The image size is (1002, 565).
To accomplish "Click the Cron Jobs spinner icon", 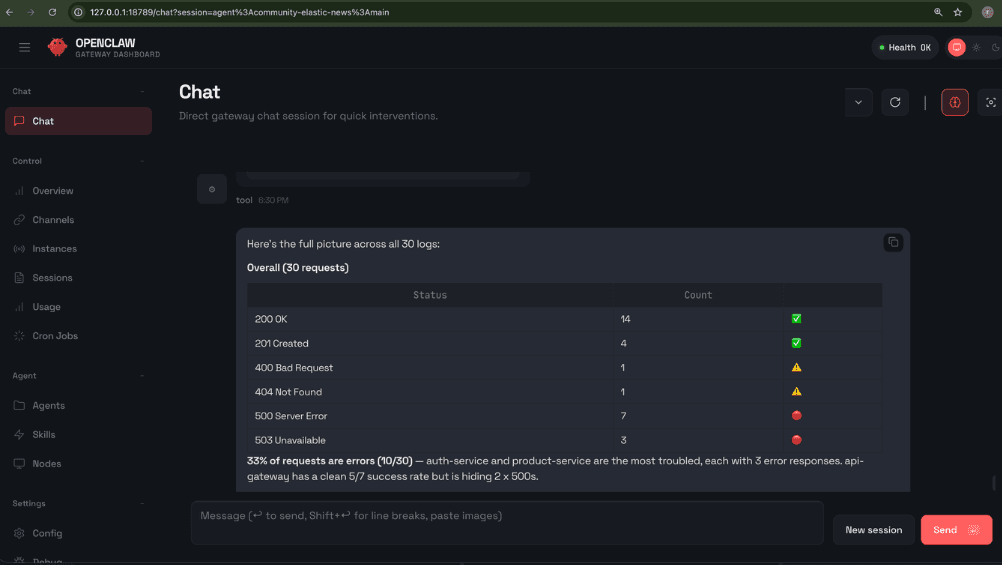I will point(19,336).
